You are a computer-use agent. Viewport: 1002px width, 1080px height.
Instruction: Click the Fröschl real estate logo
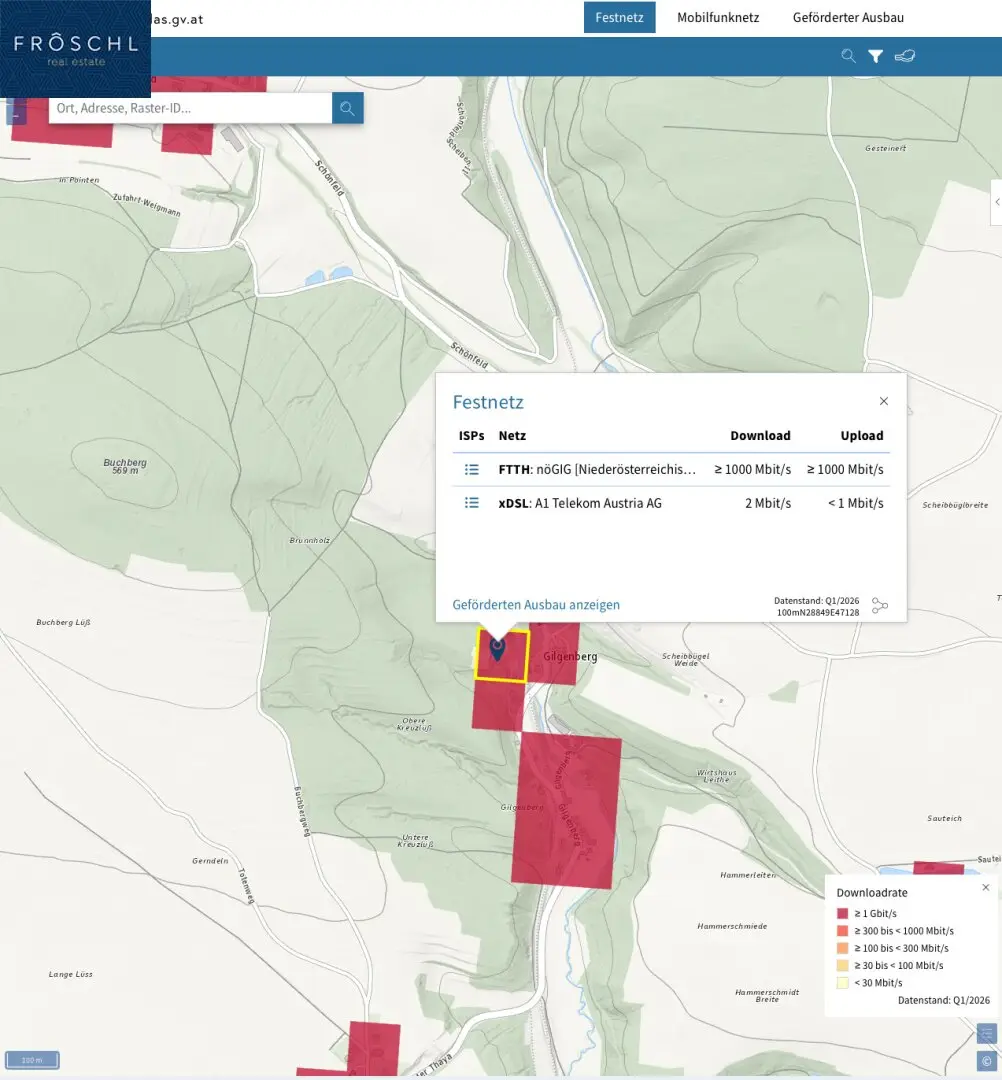[76, 50]
